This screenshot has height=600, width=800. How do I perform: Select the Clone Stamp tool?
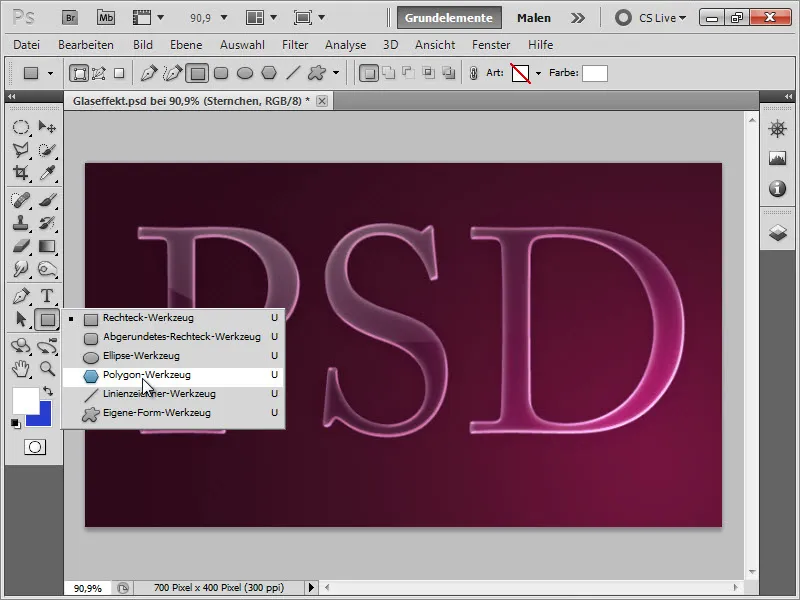coord(21,223)
